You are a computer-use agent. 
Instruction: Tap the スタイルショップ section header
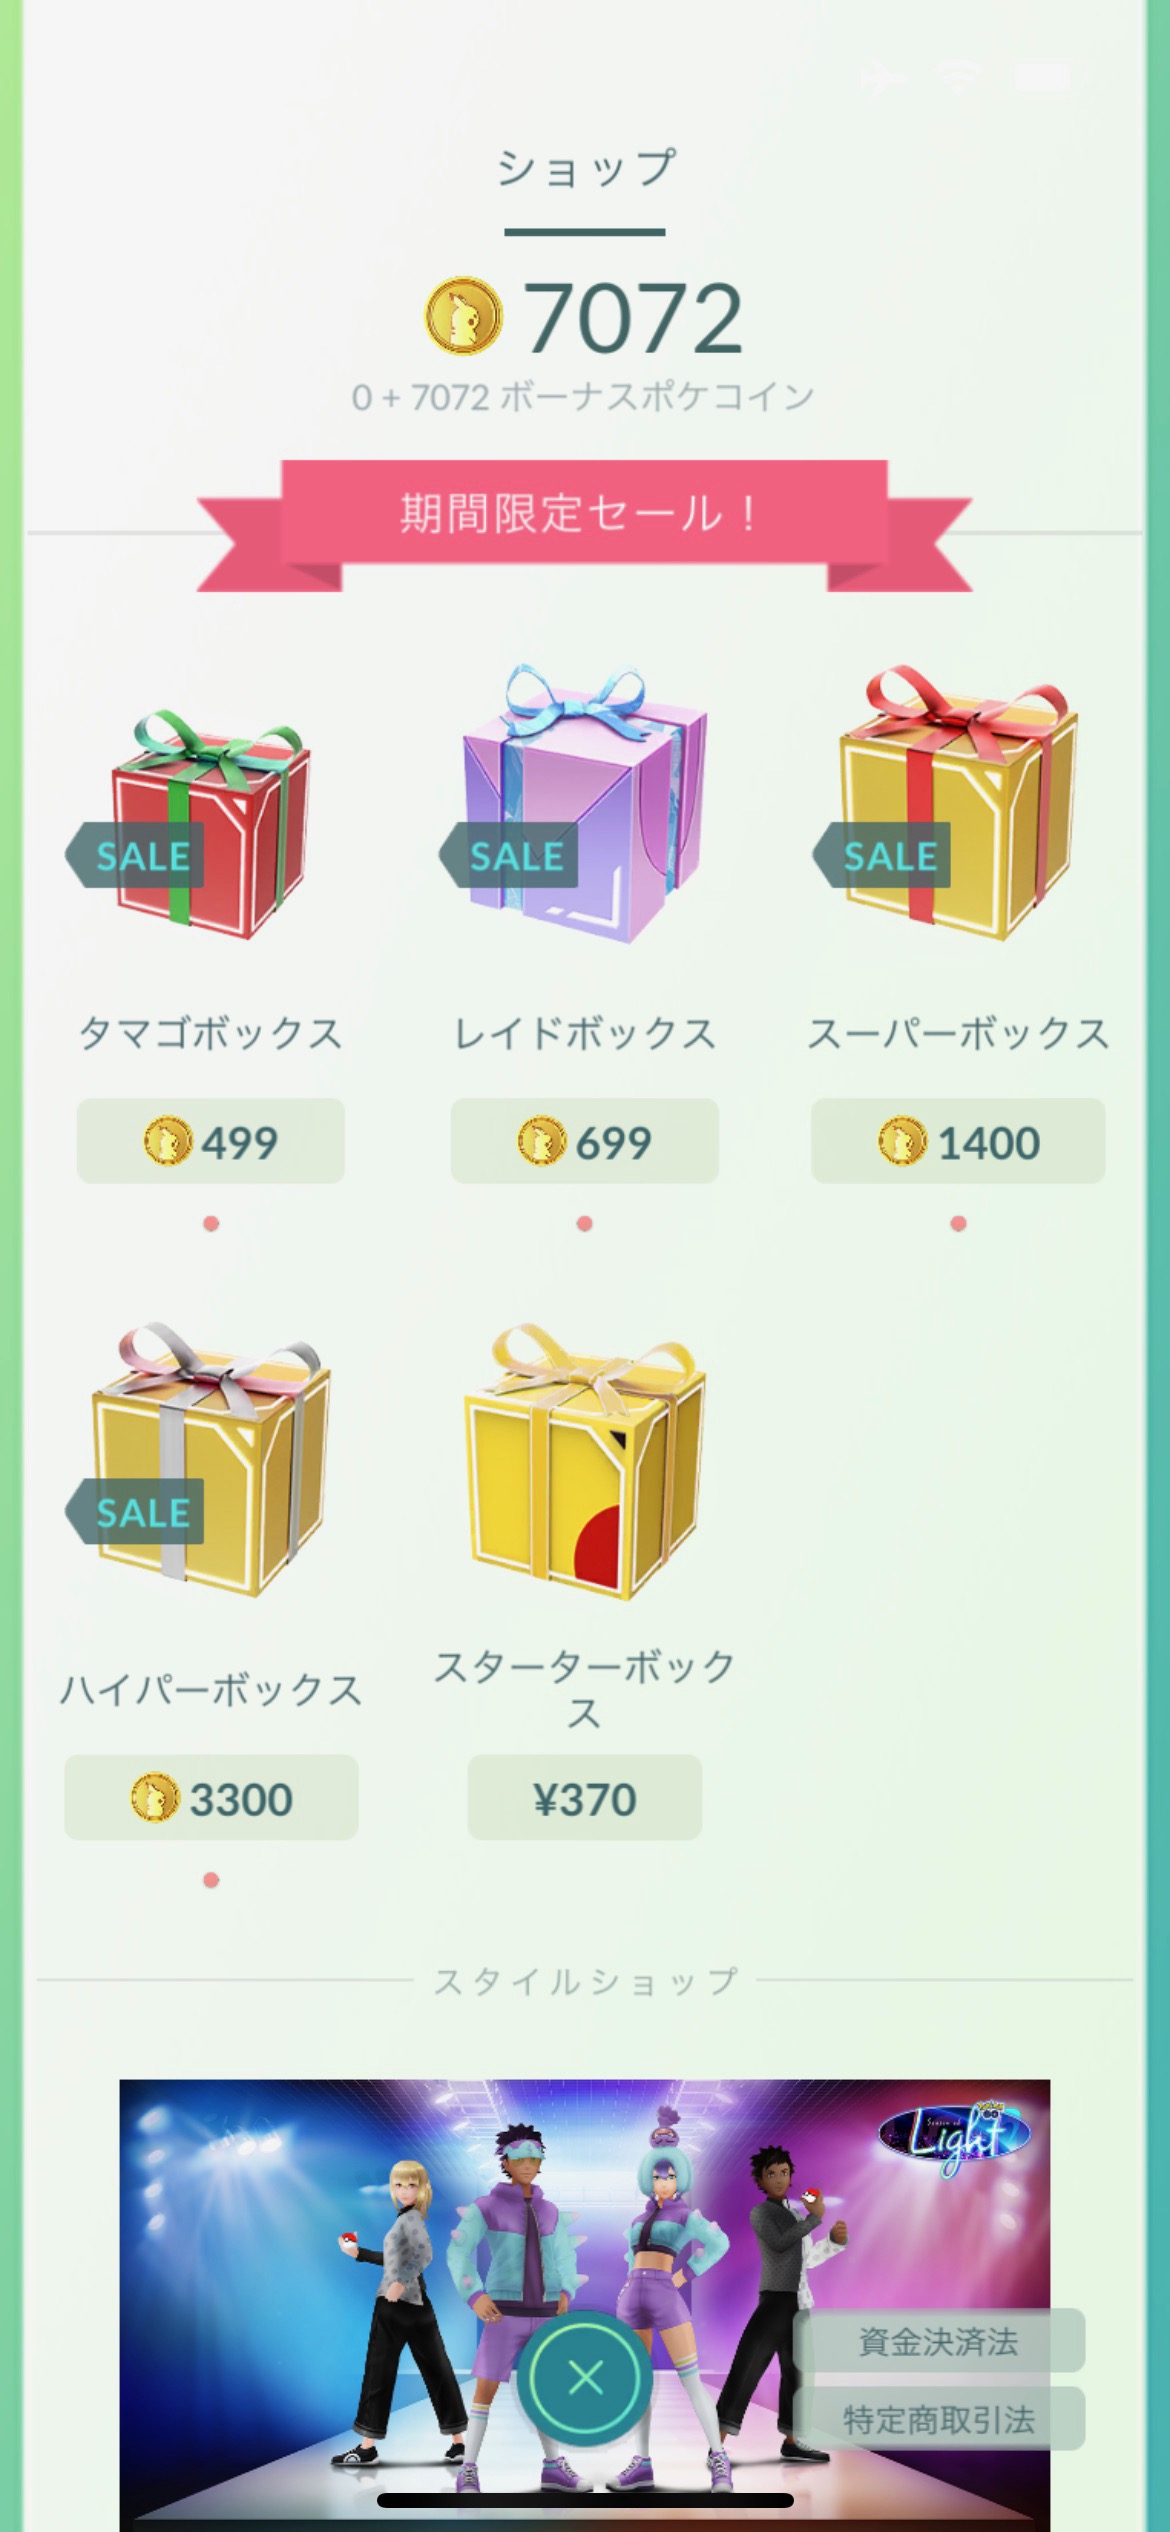click(585, 1980)
